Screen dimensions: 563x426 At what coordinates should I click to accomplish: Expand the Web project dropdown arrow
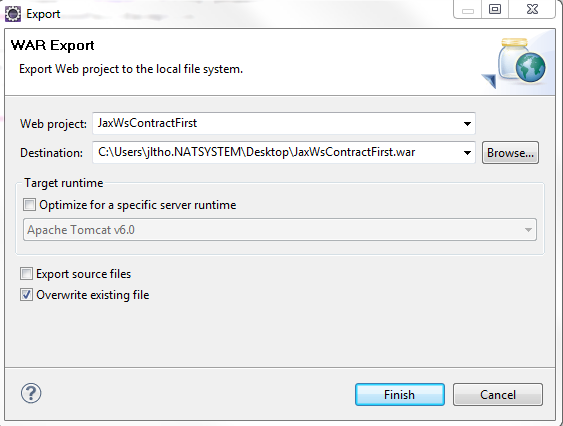[467, 124]
